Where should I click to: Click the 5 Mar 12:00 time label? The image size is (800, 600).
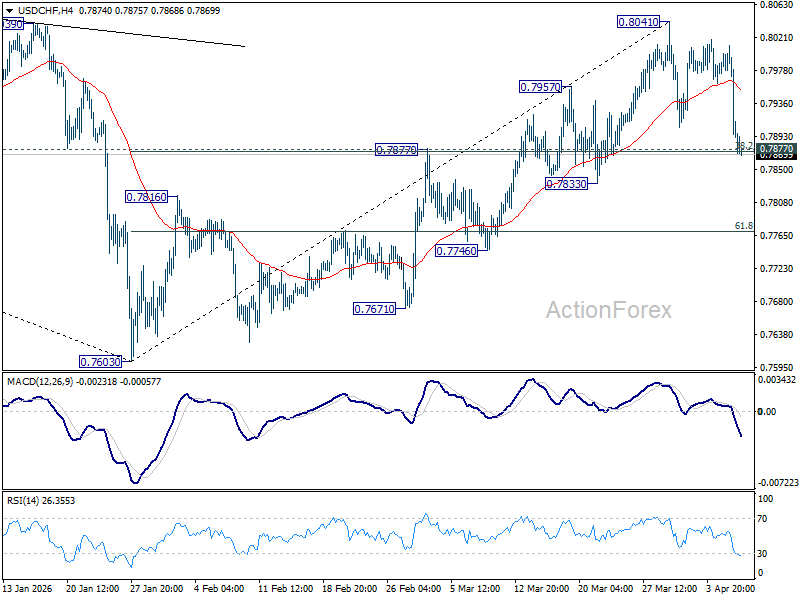point(476,588)
